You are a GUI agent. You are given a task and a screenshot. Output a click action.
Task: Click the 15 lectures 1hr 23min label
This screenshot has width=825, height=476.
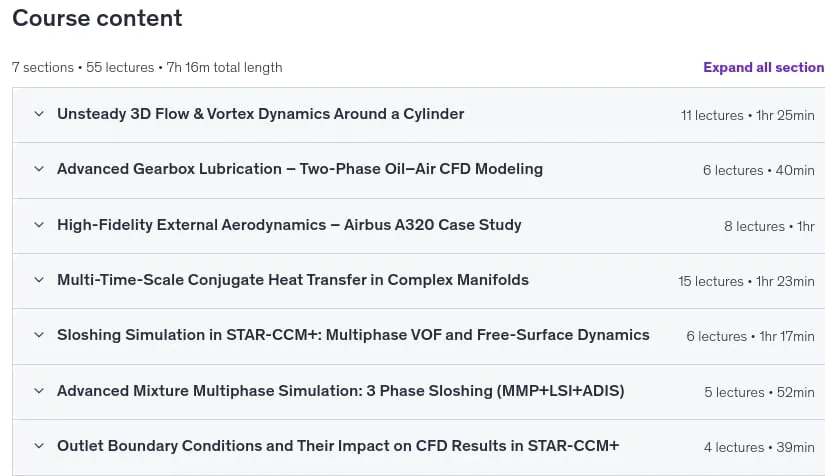coord(746,281)
